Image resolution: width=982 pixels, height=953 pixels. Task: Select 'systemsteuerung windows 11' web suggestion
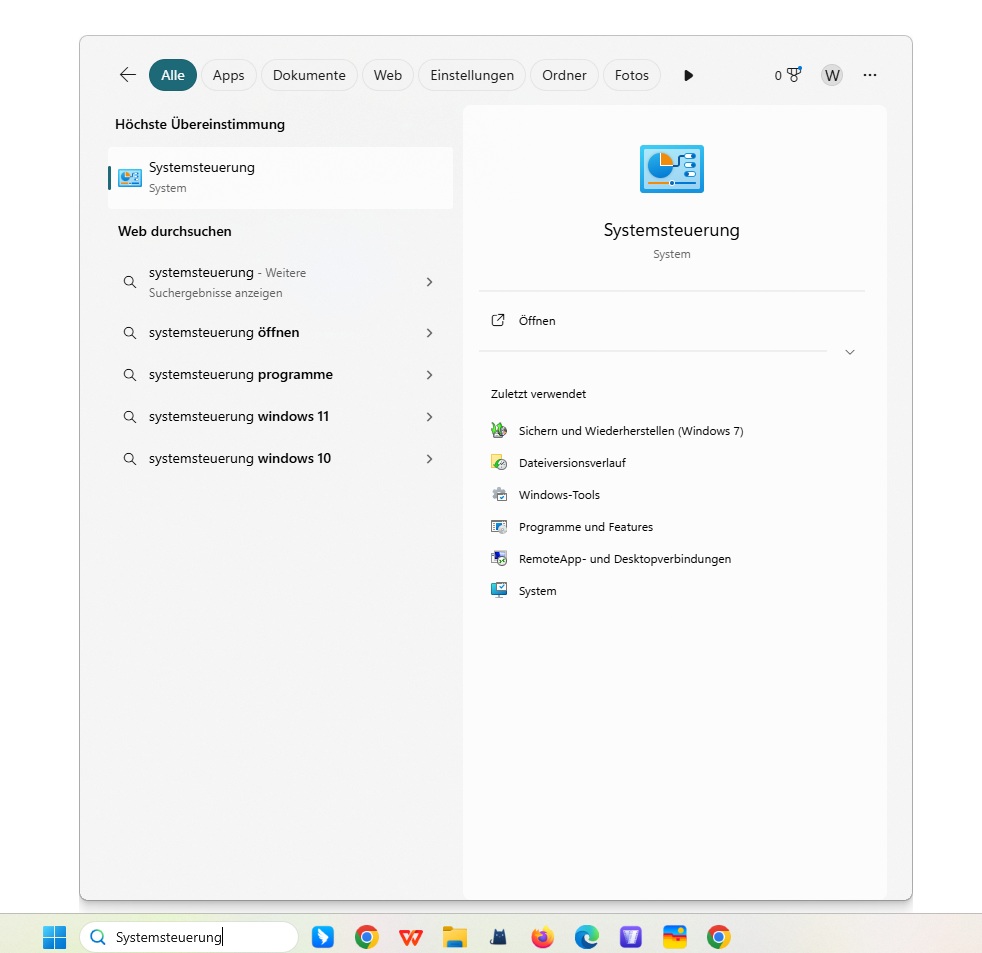pos(281,416)
